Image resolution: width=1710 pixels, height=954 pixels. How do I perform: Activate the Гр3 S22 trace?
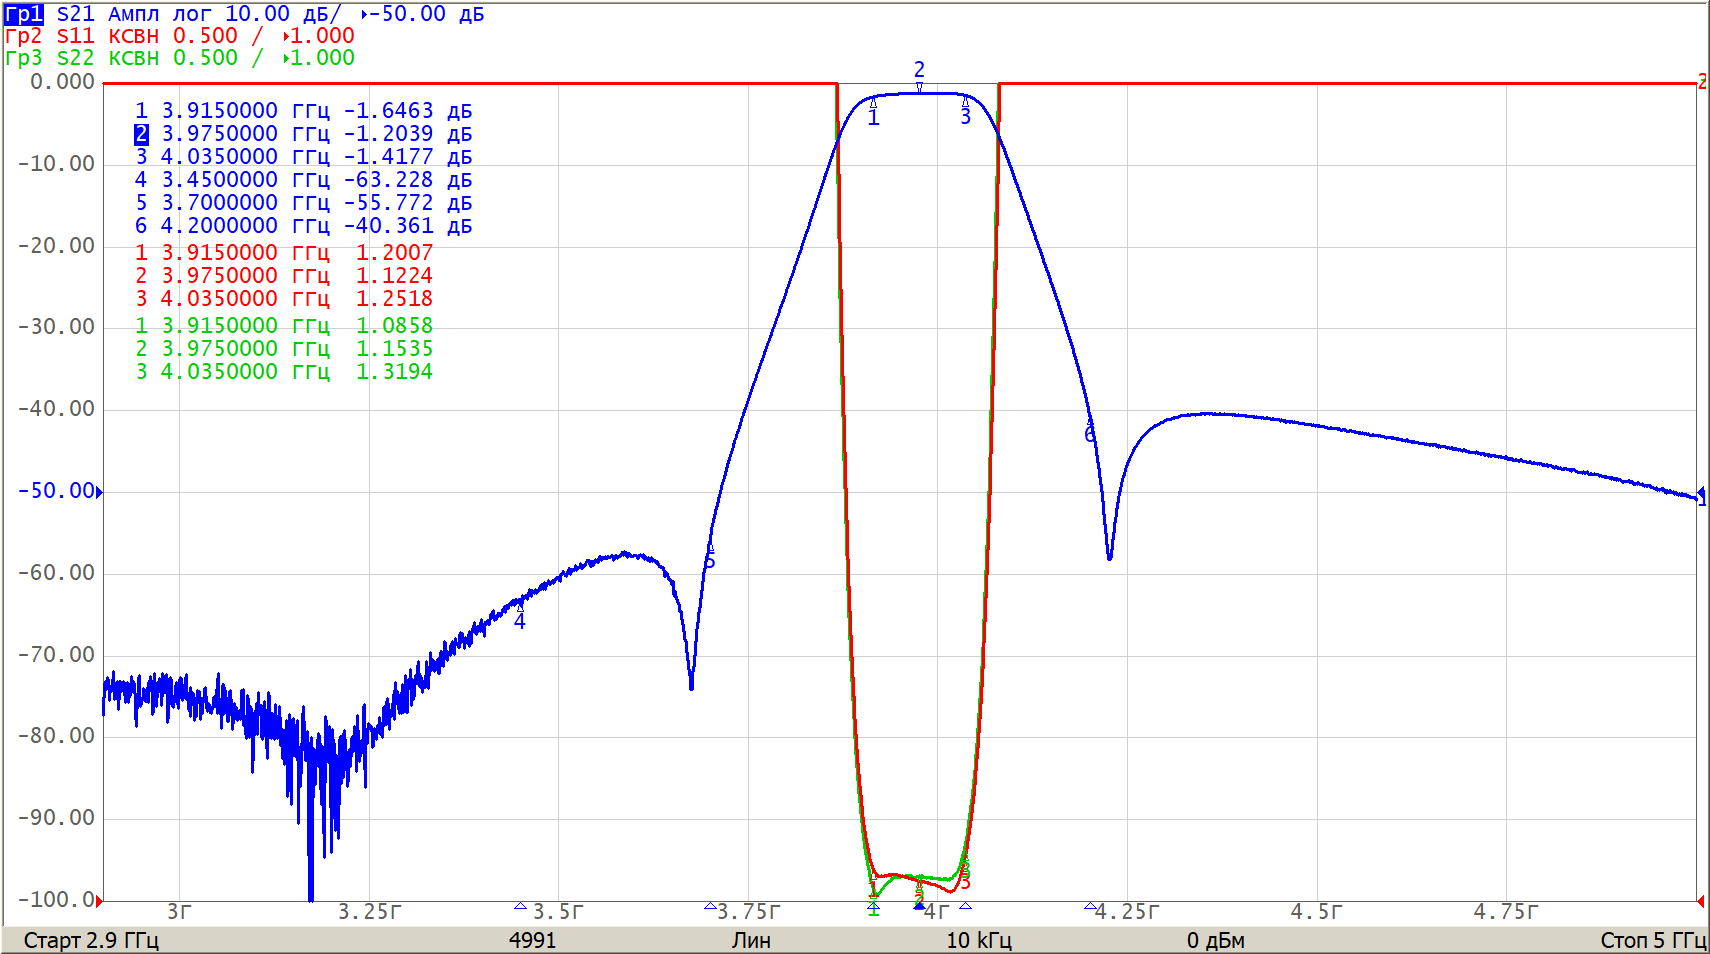tap(23, 58)
